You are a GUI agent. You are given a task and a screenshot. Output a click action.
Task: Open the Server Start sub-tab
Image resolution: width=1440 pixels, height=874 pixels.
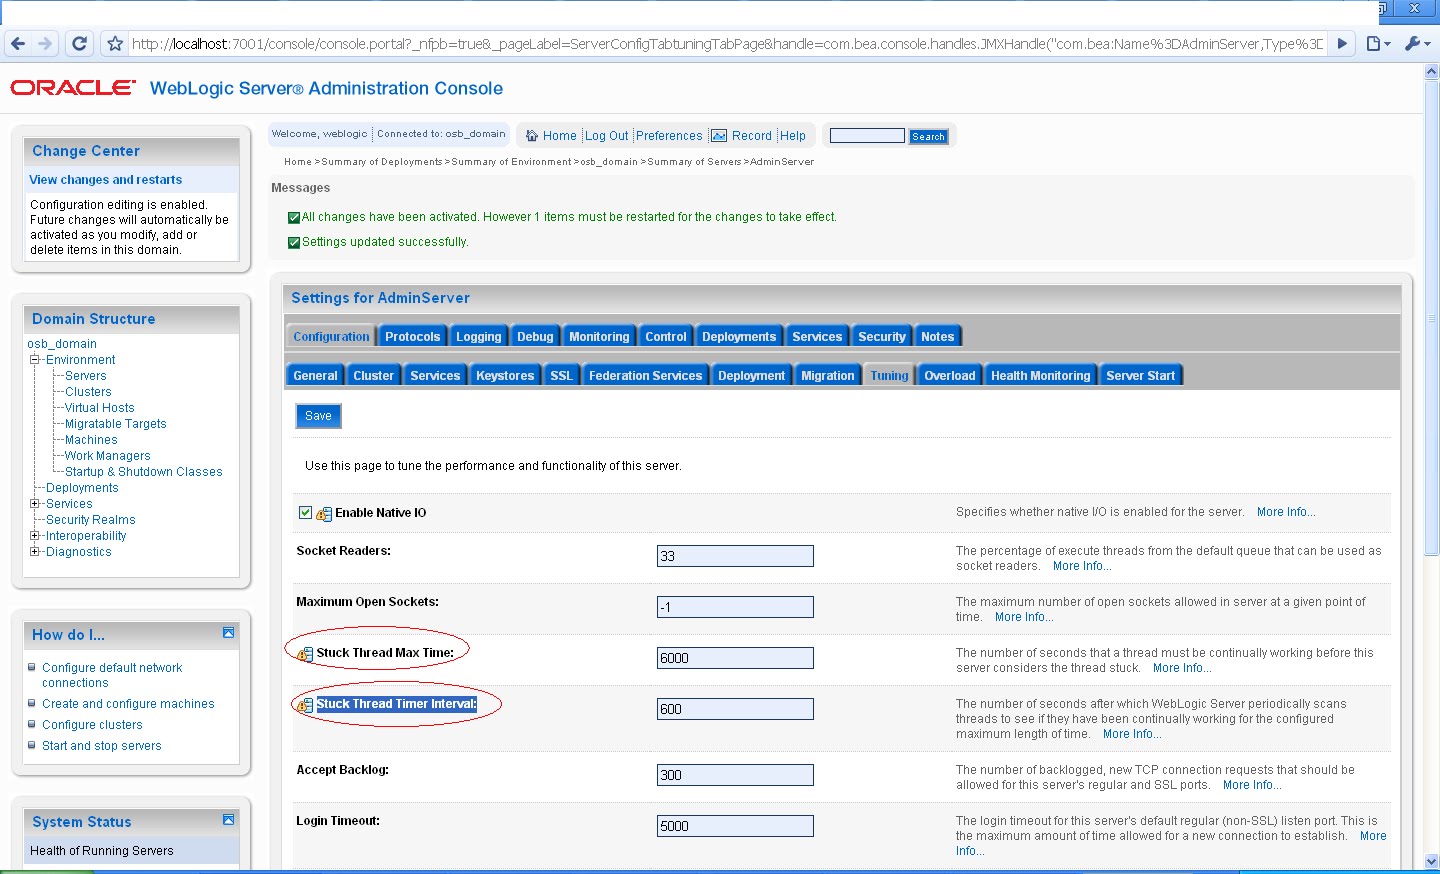1140,376
